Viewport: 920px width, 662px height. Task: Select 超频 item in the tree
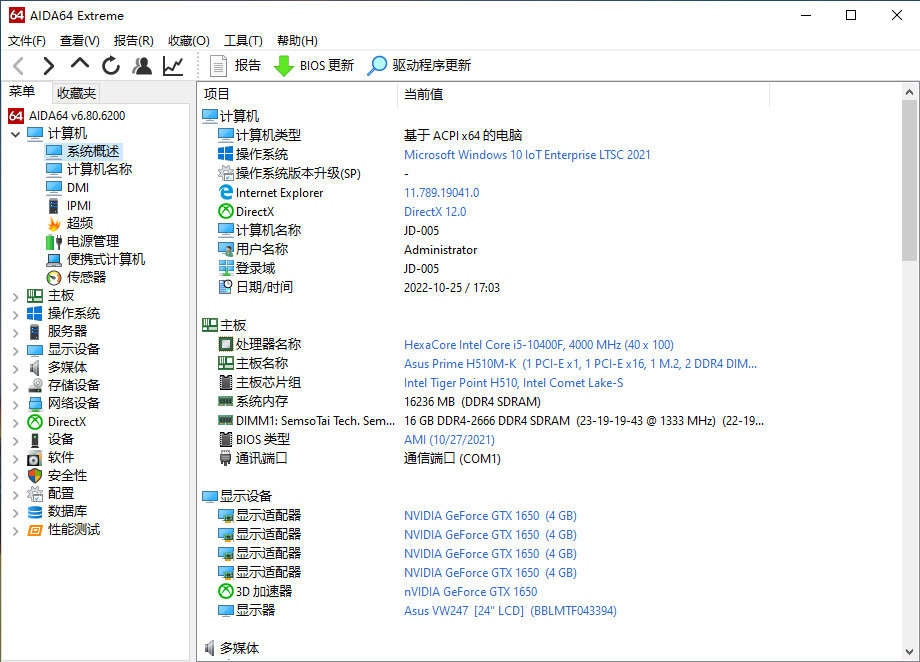[x=79, y=223]
